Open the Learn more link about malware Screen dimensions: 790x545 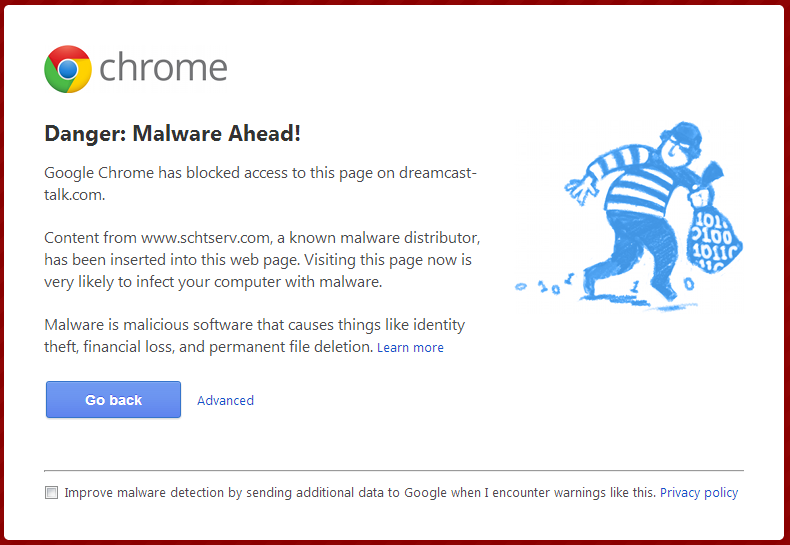click(x=410, y=348)
